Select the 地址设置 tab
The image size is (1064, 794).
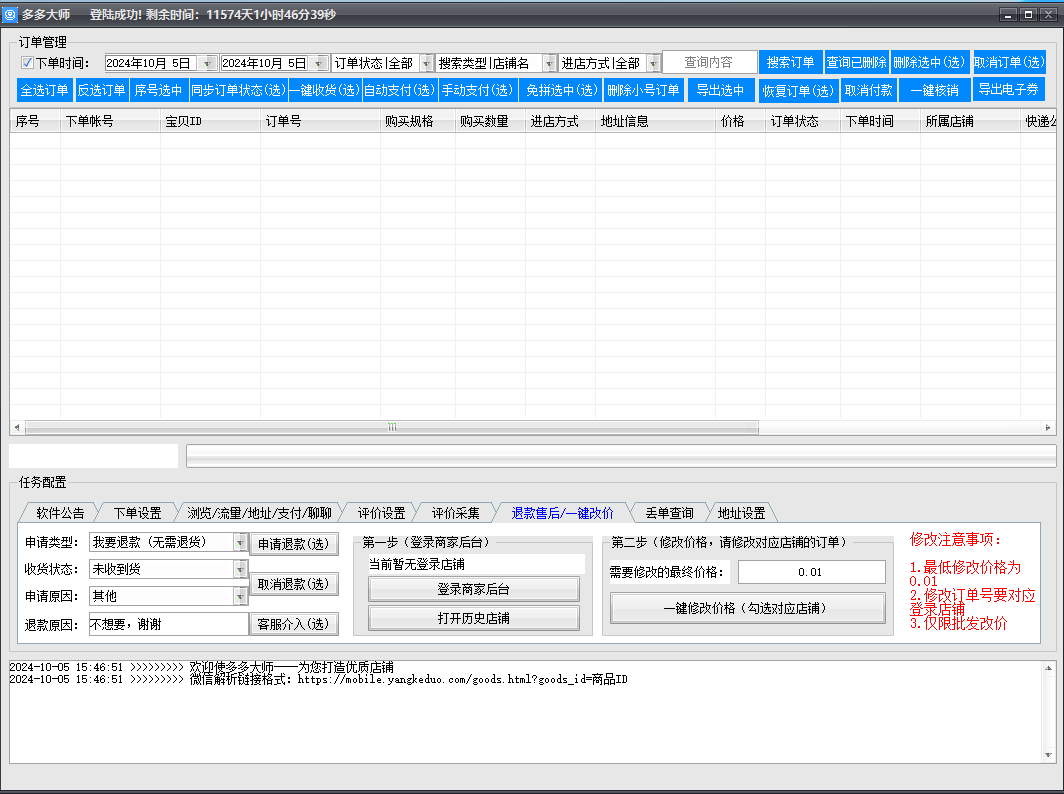741,513
